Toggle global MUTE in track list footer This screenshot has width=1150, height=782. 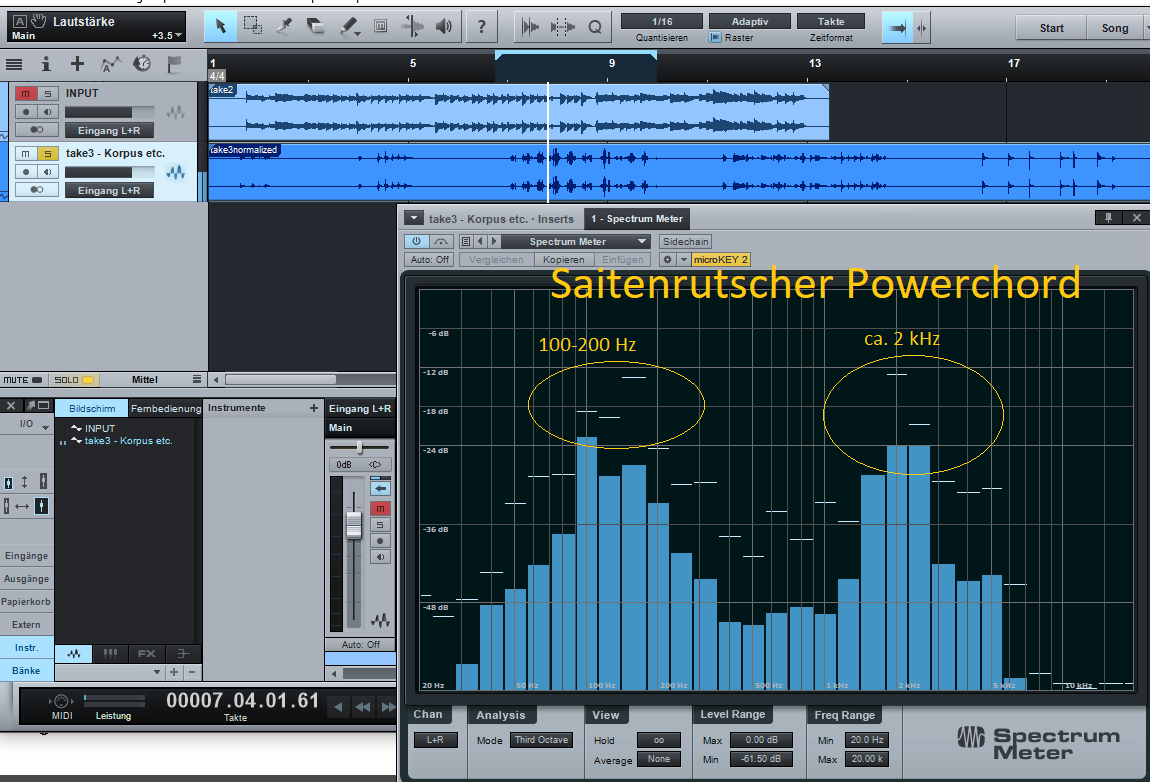coord(23,380)
